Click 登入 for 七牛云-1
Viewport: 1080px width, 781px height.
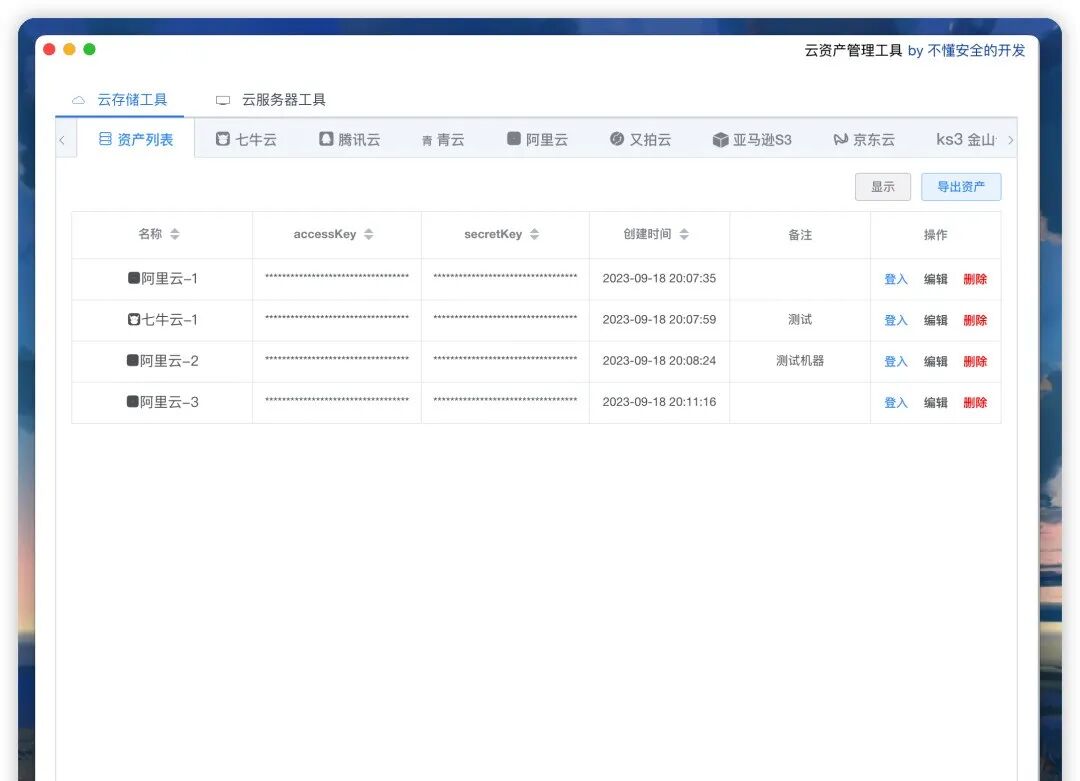click(x=895, y=320)
